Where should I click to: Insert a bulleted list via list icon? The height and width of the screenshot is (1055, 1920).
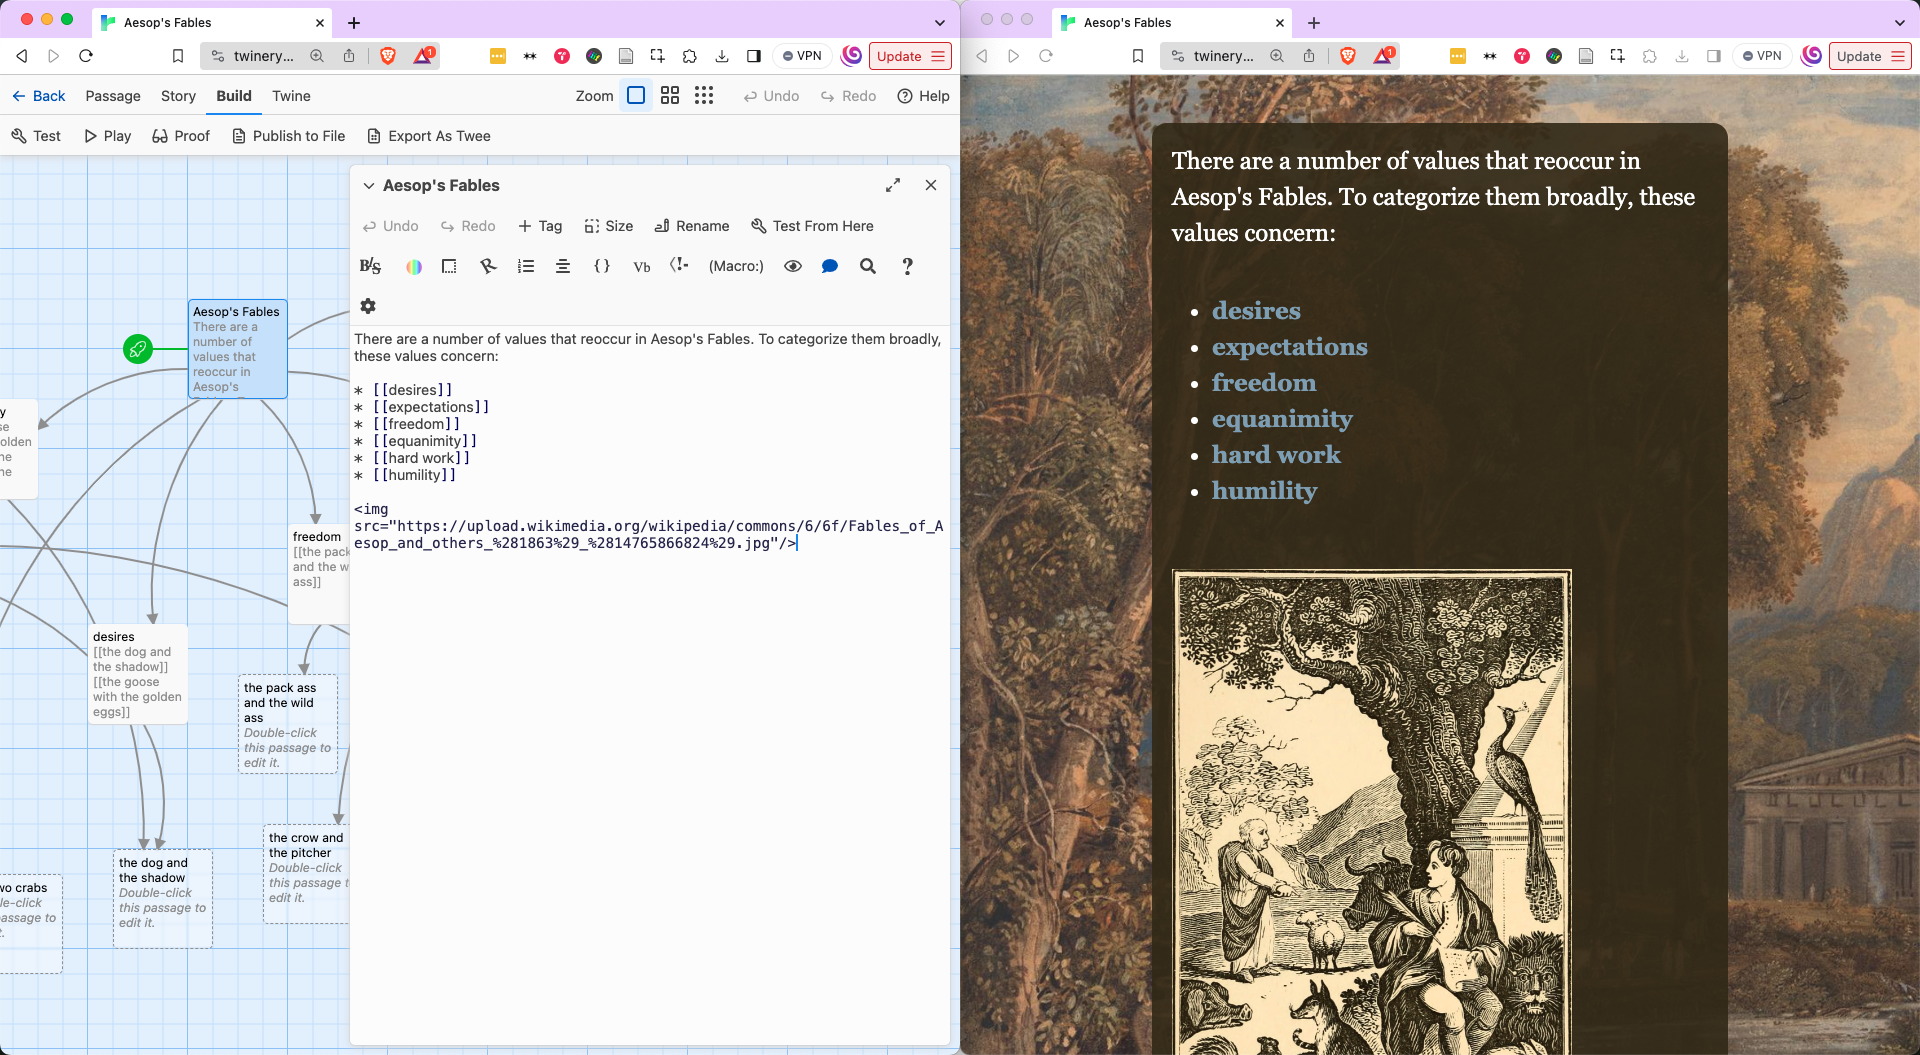point(526,266)
